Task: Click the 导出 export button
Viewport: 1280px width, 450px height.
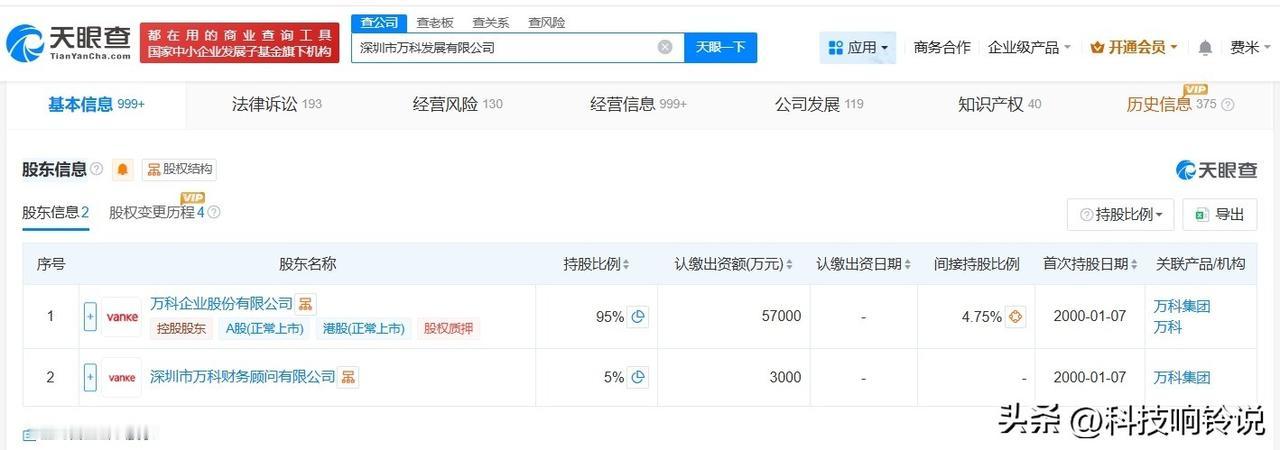Action: [1219, 214]
